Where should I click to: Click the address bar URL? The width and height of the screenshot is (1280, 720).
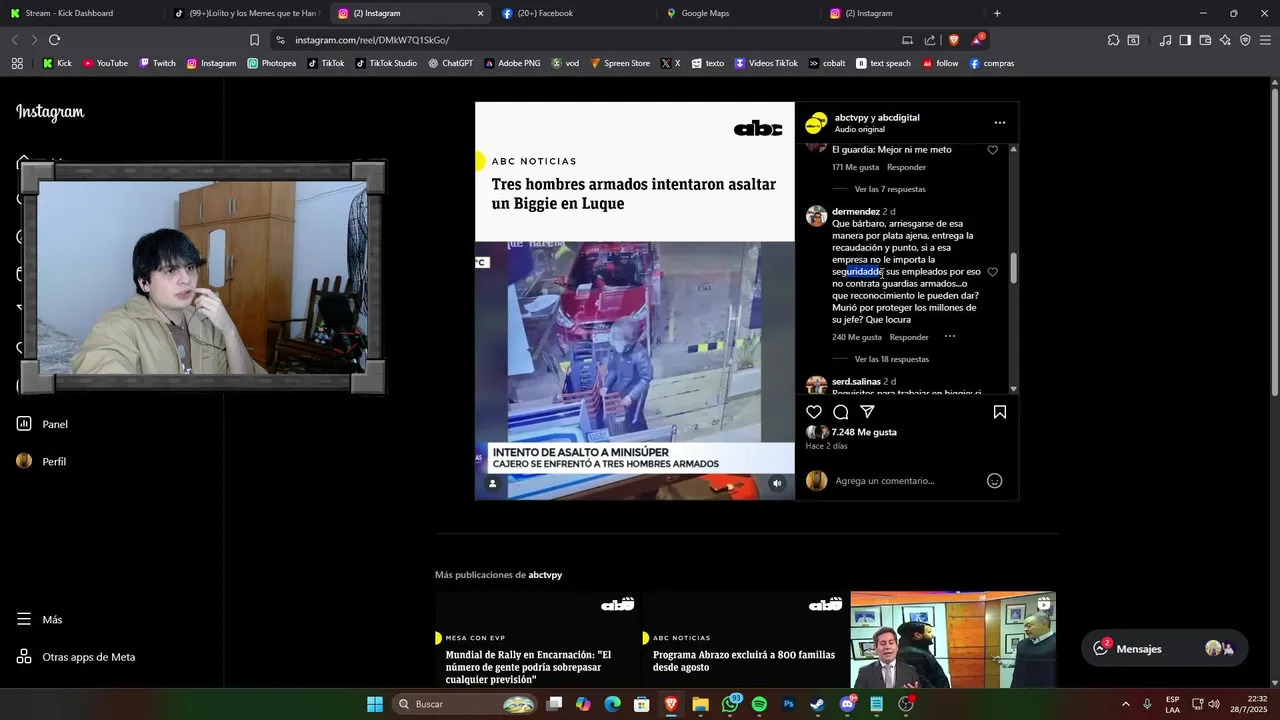click(x=372, y=40)
